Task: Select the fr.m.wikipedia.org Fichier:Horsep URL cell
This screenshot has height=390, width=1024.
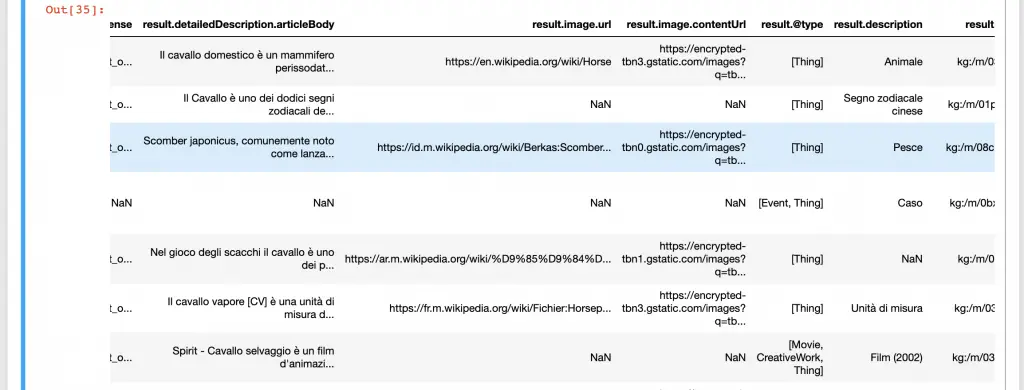Action: point(500,308)
